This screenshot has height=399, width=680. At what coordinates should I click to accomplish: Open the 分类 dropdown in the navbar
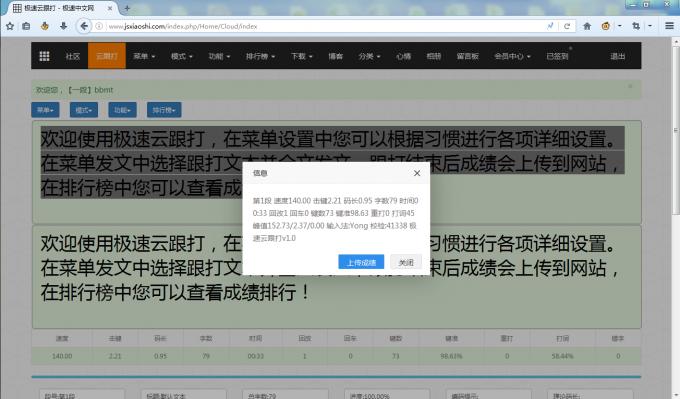[369, 56]
